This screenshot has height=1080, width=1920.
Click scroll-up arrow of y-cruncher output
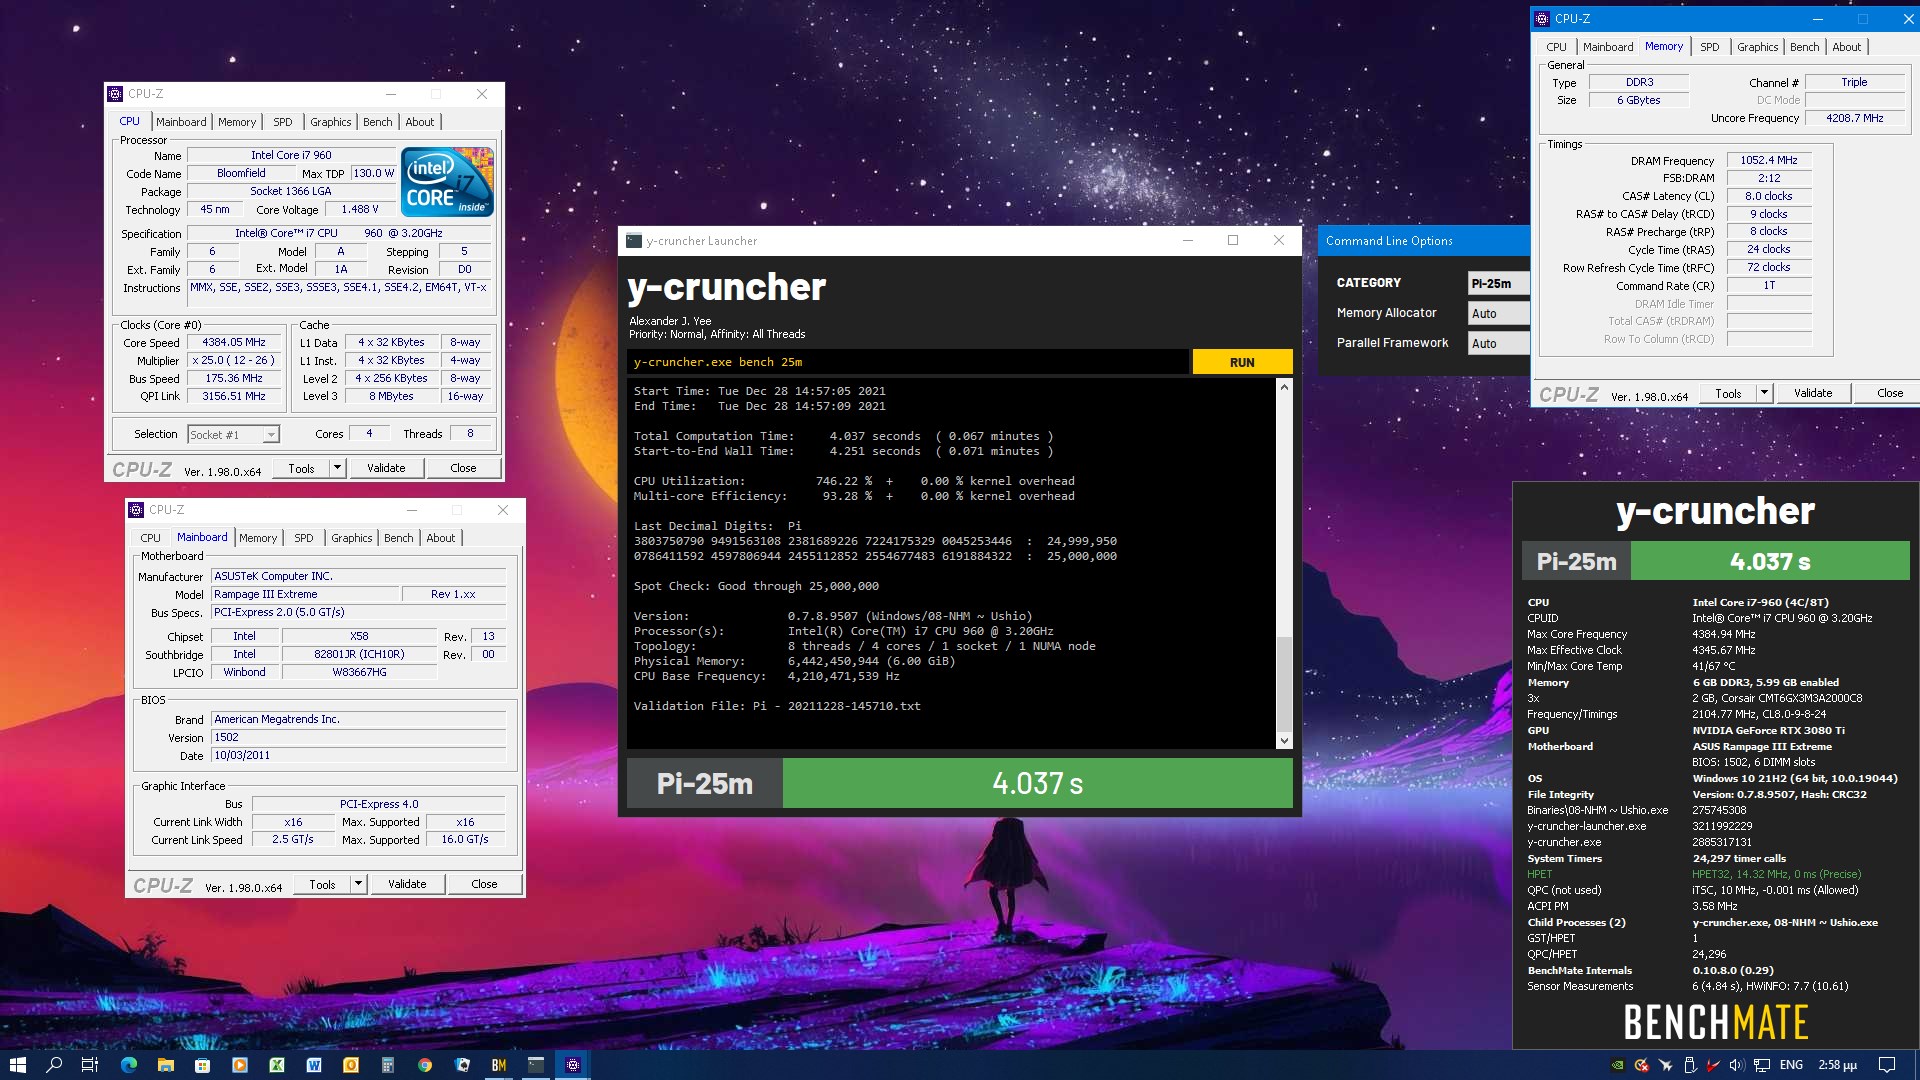click(1284, 387)
